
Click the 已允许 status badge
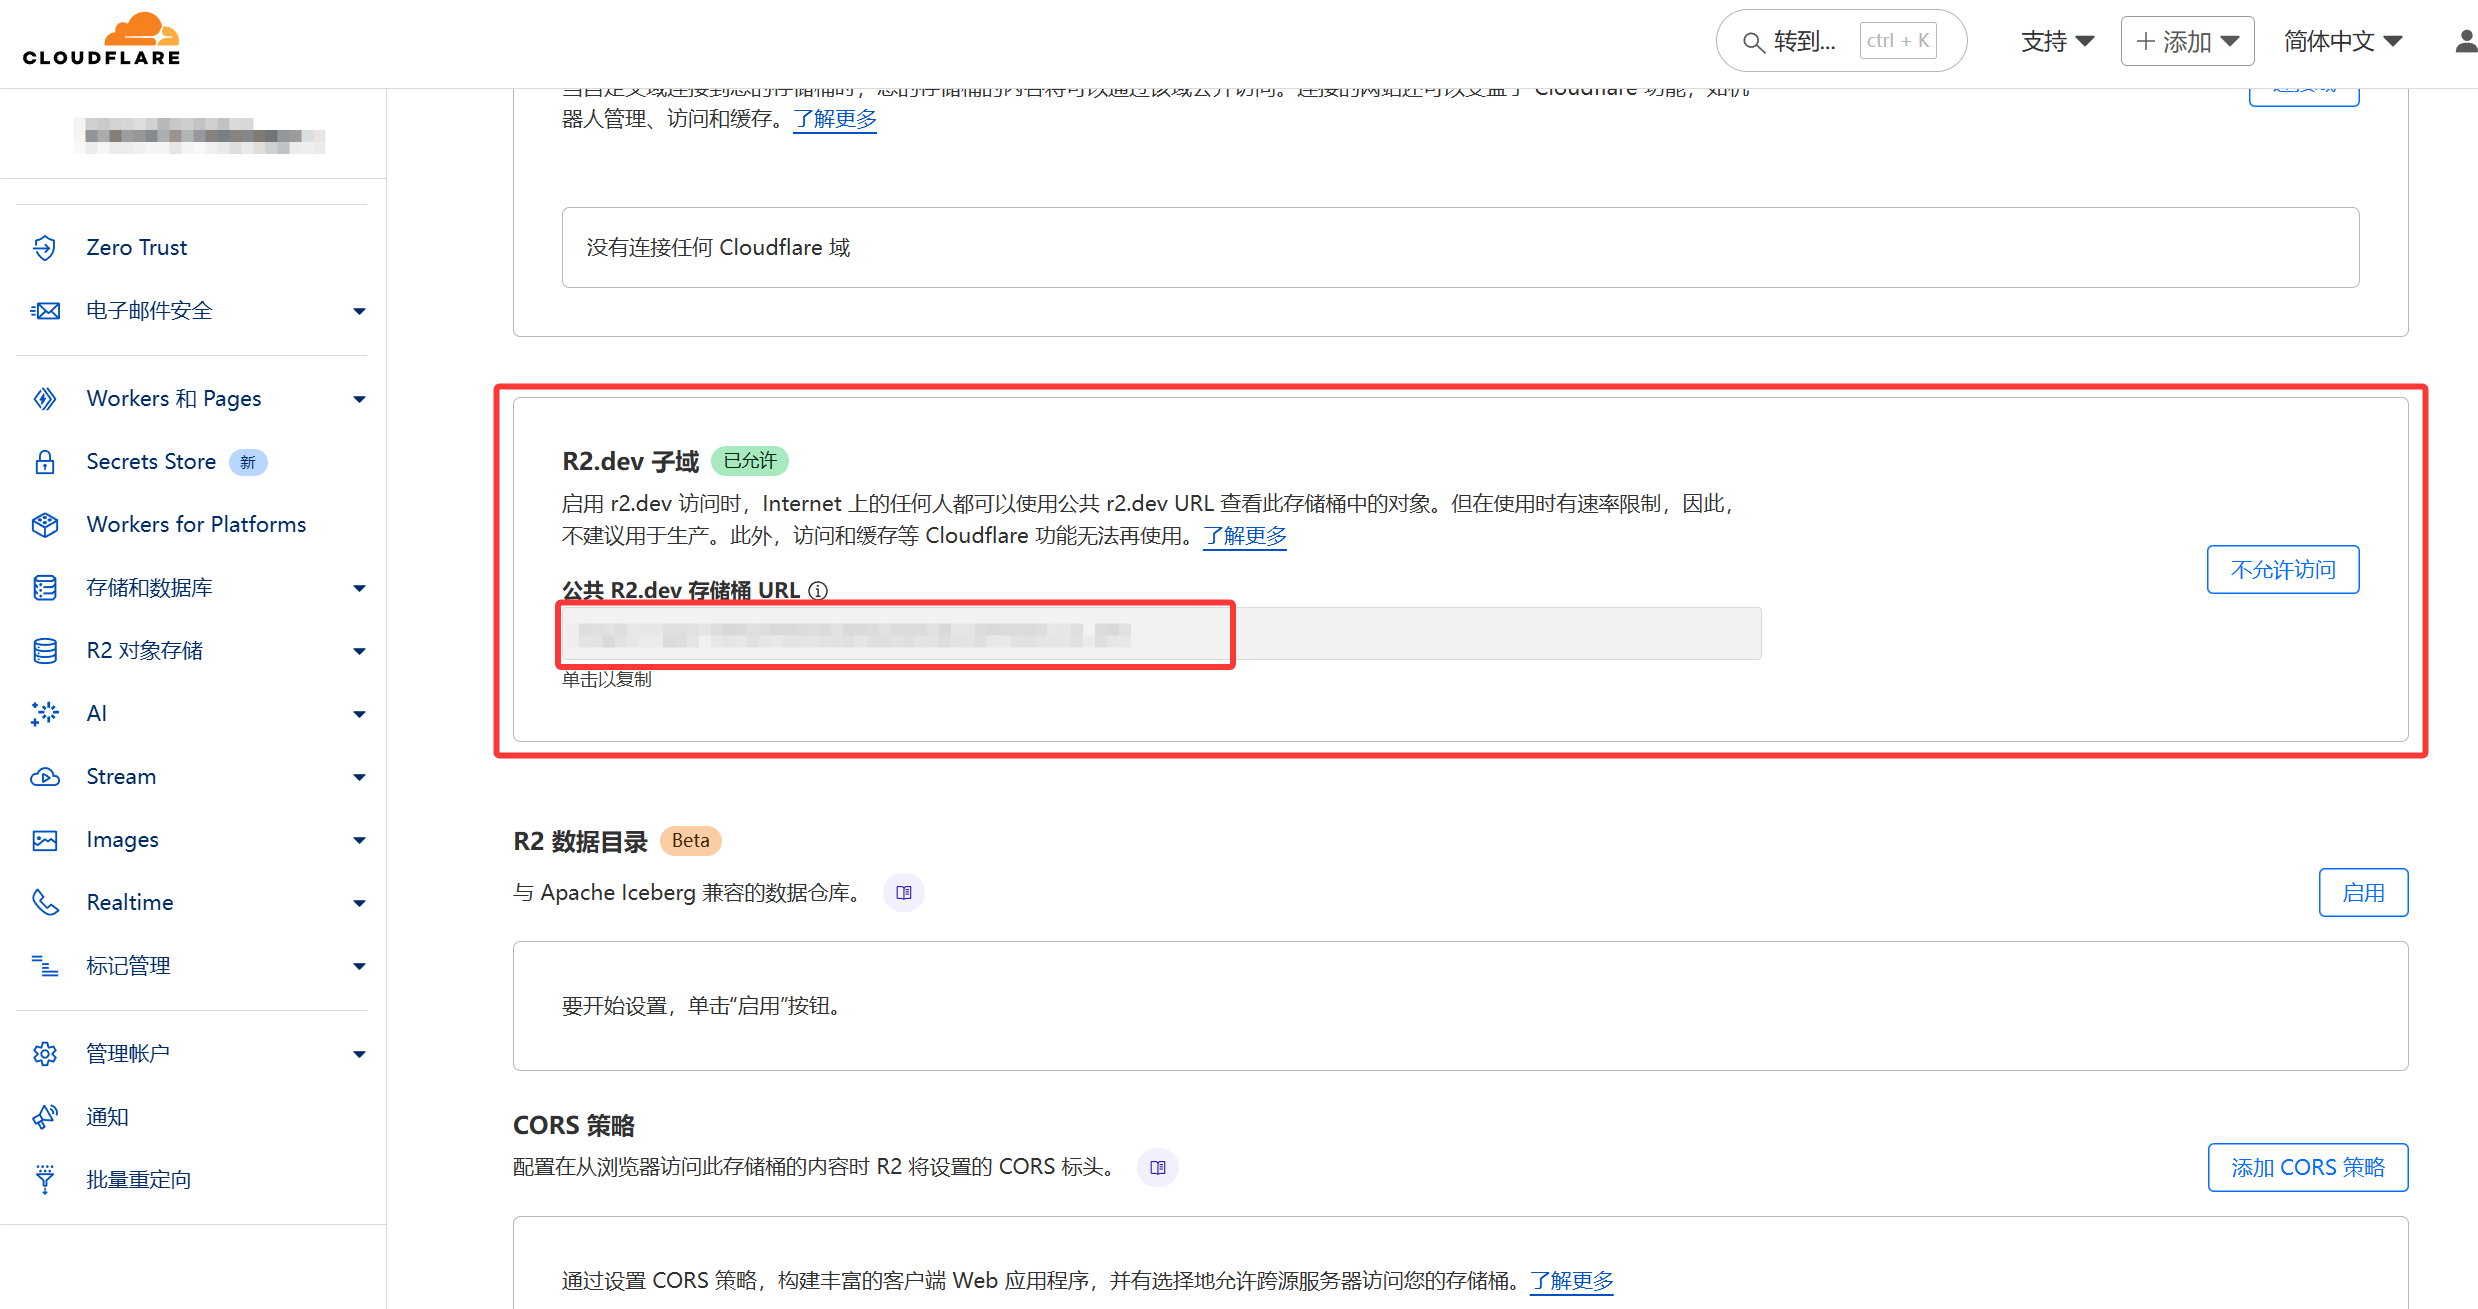750,460
